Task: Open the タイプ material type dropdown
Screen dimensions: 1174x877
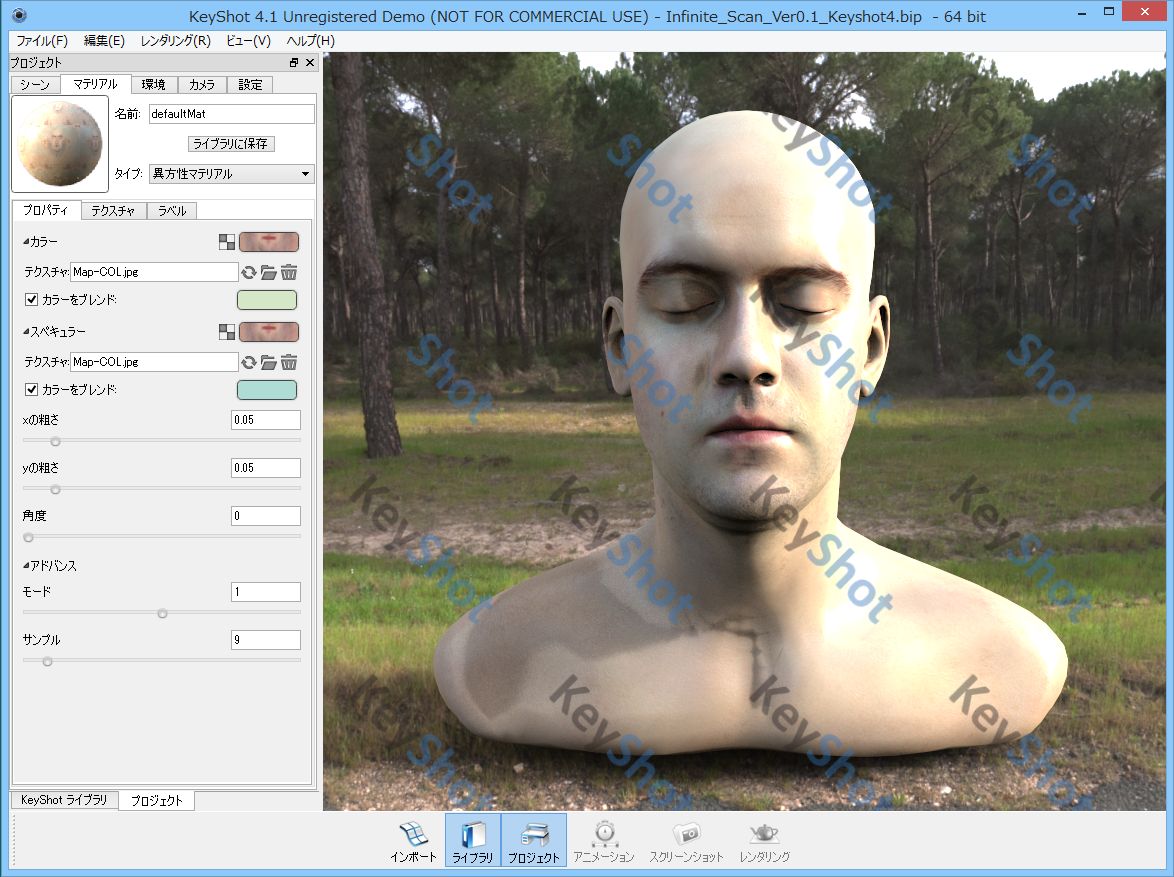Action: 231,174
